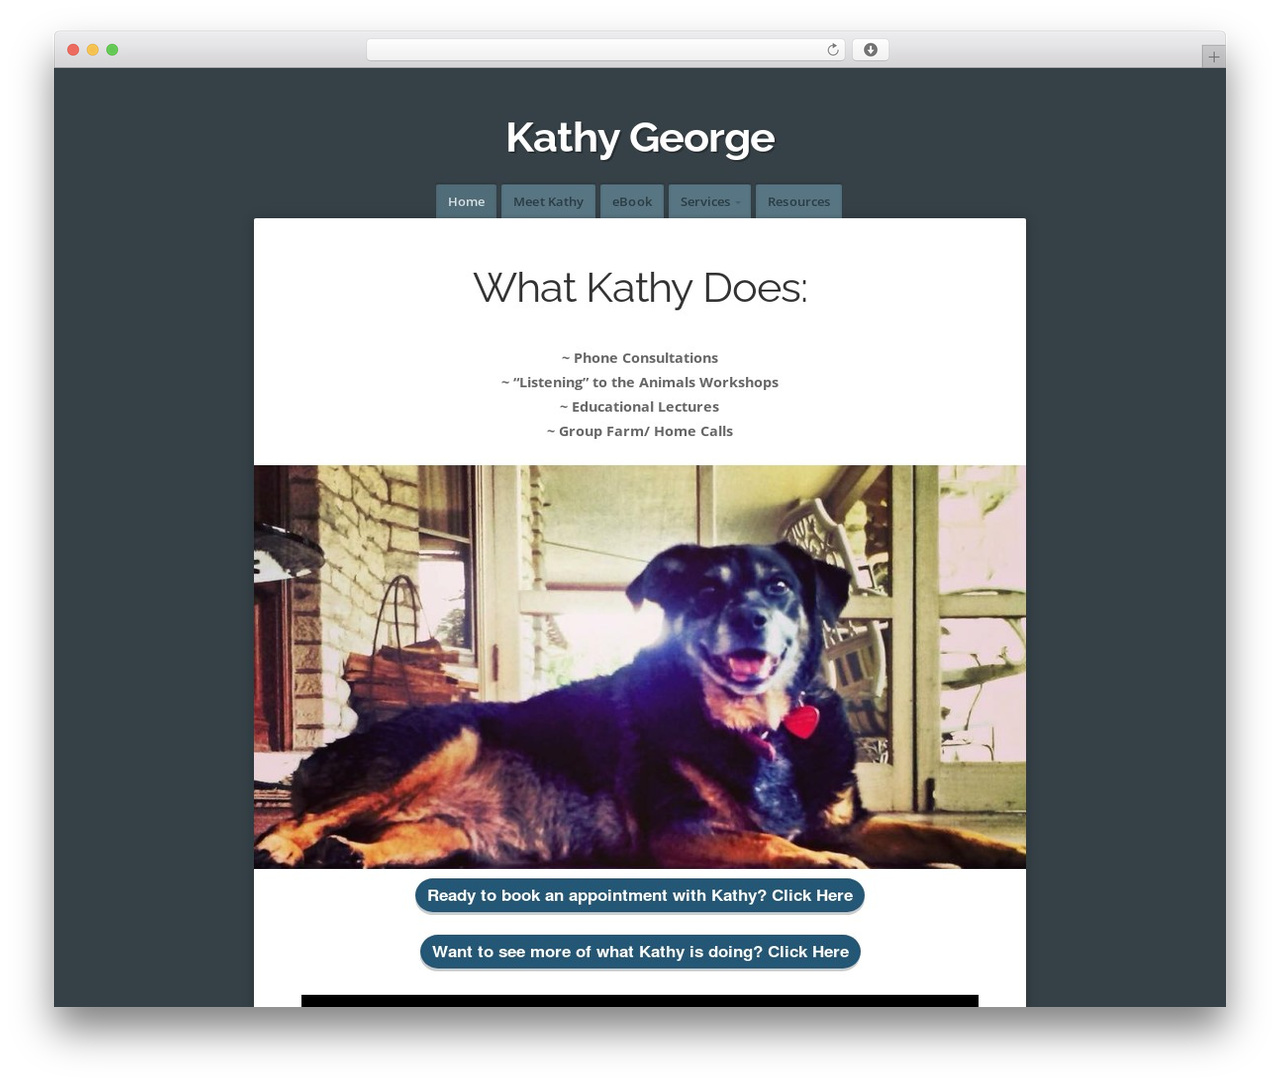Reload the page with the refresh icon
The height and width of the screenshot is (1084, 1280).
[832, 50]
